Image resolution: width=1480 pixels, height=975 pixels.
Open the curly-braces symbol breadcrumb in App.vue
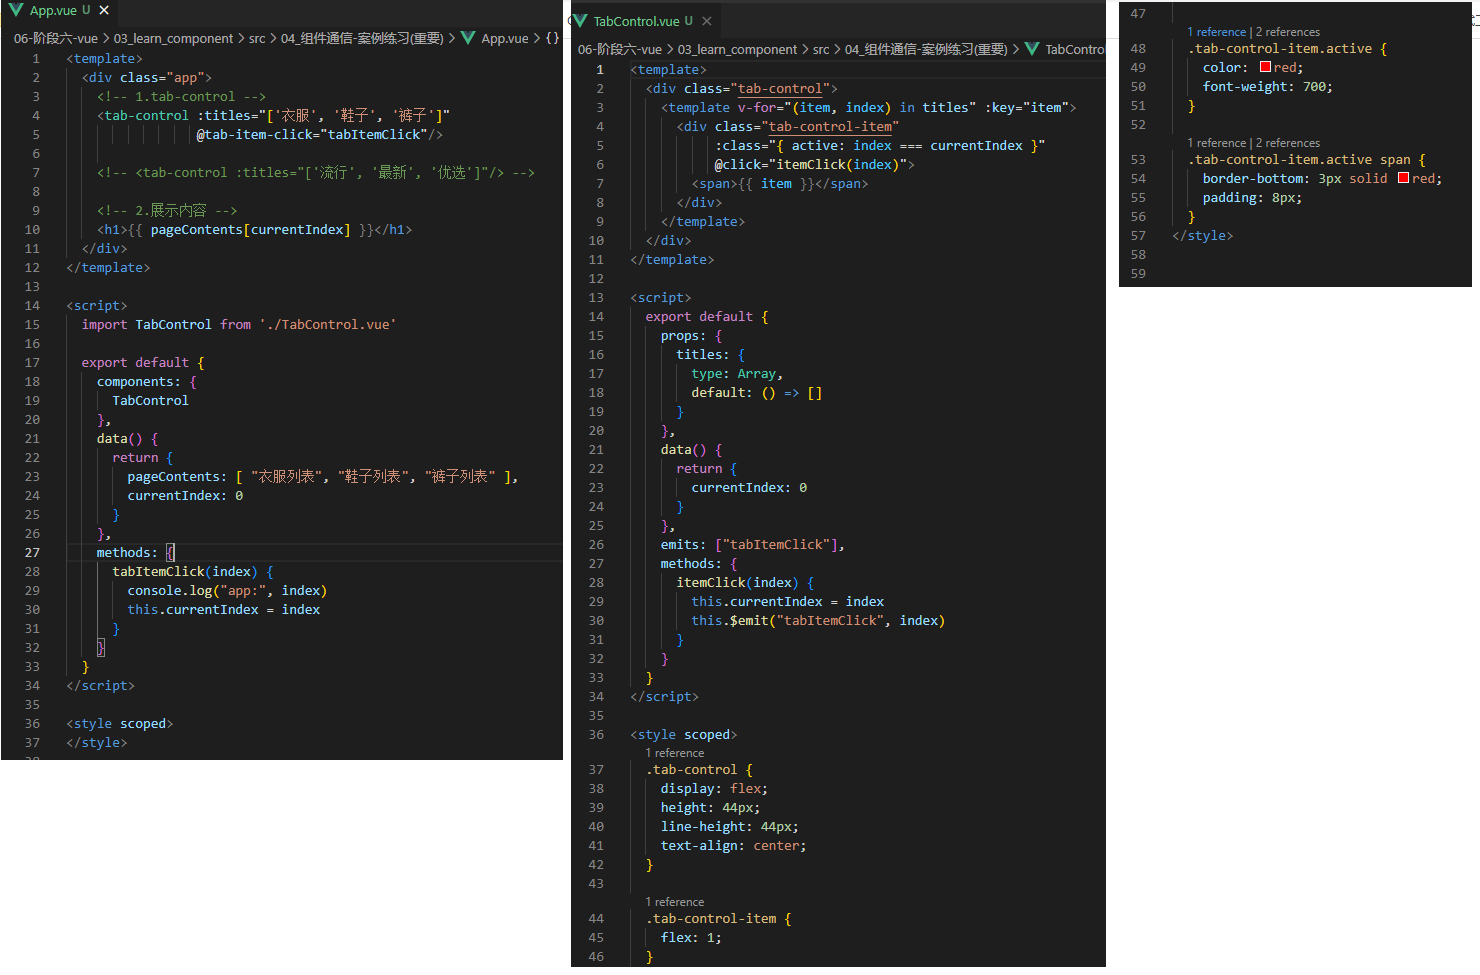click(x=552, y=38)
